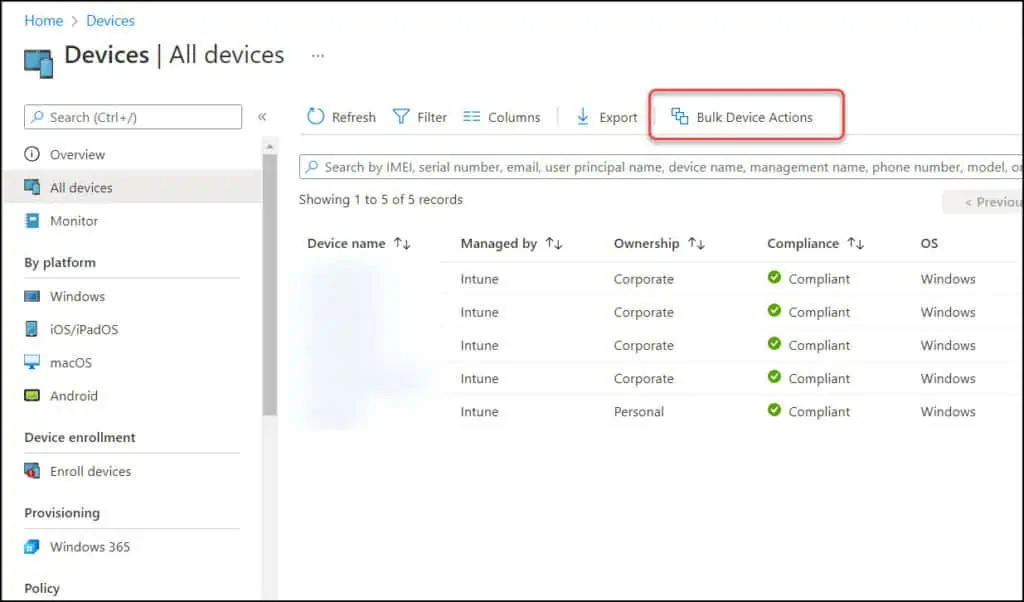Click Windows OS cell in the Personal row
The image size is (1024, 602).
[948, 411]
